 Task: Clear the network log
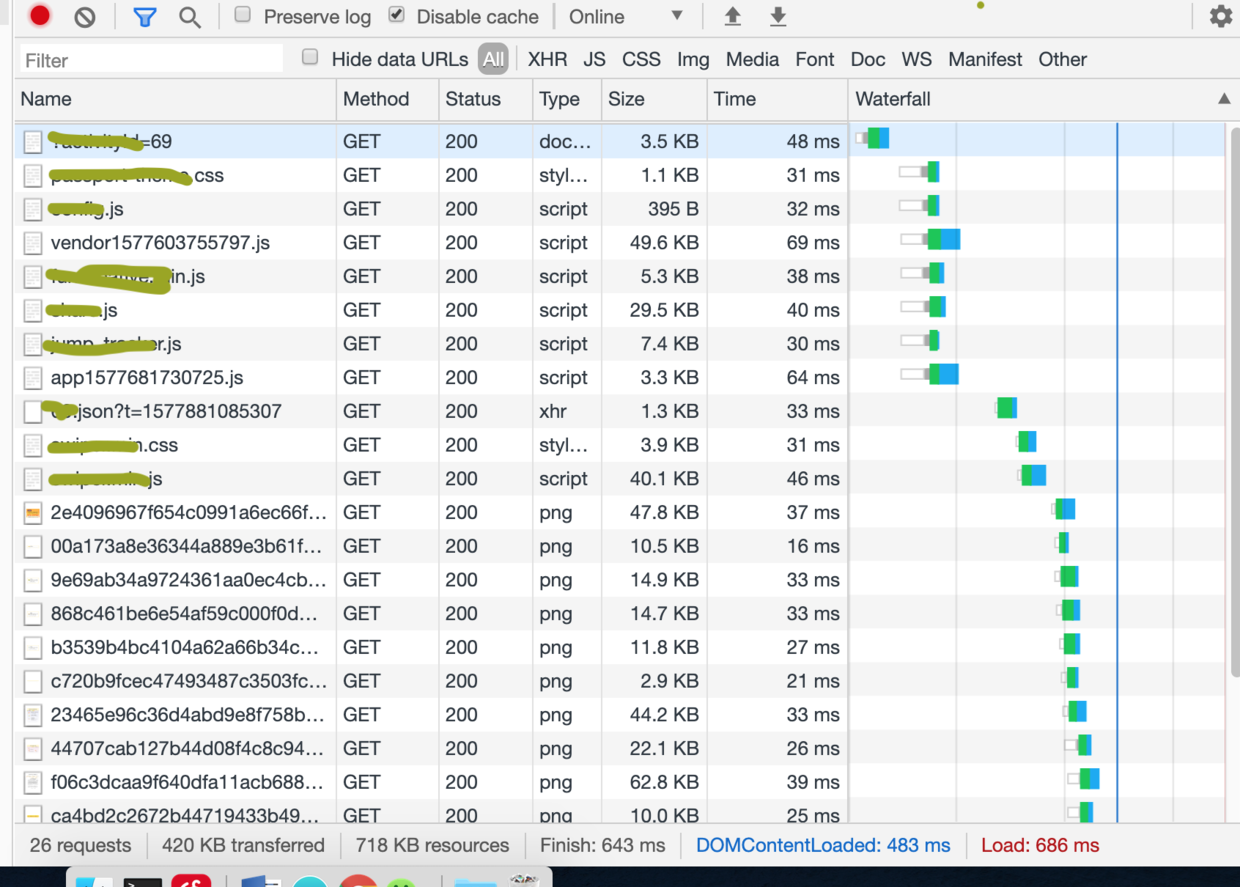click(85, 16)
